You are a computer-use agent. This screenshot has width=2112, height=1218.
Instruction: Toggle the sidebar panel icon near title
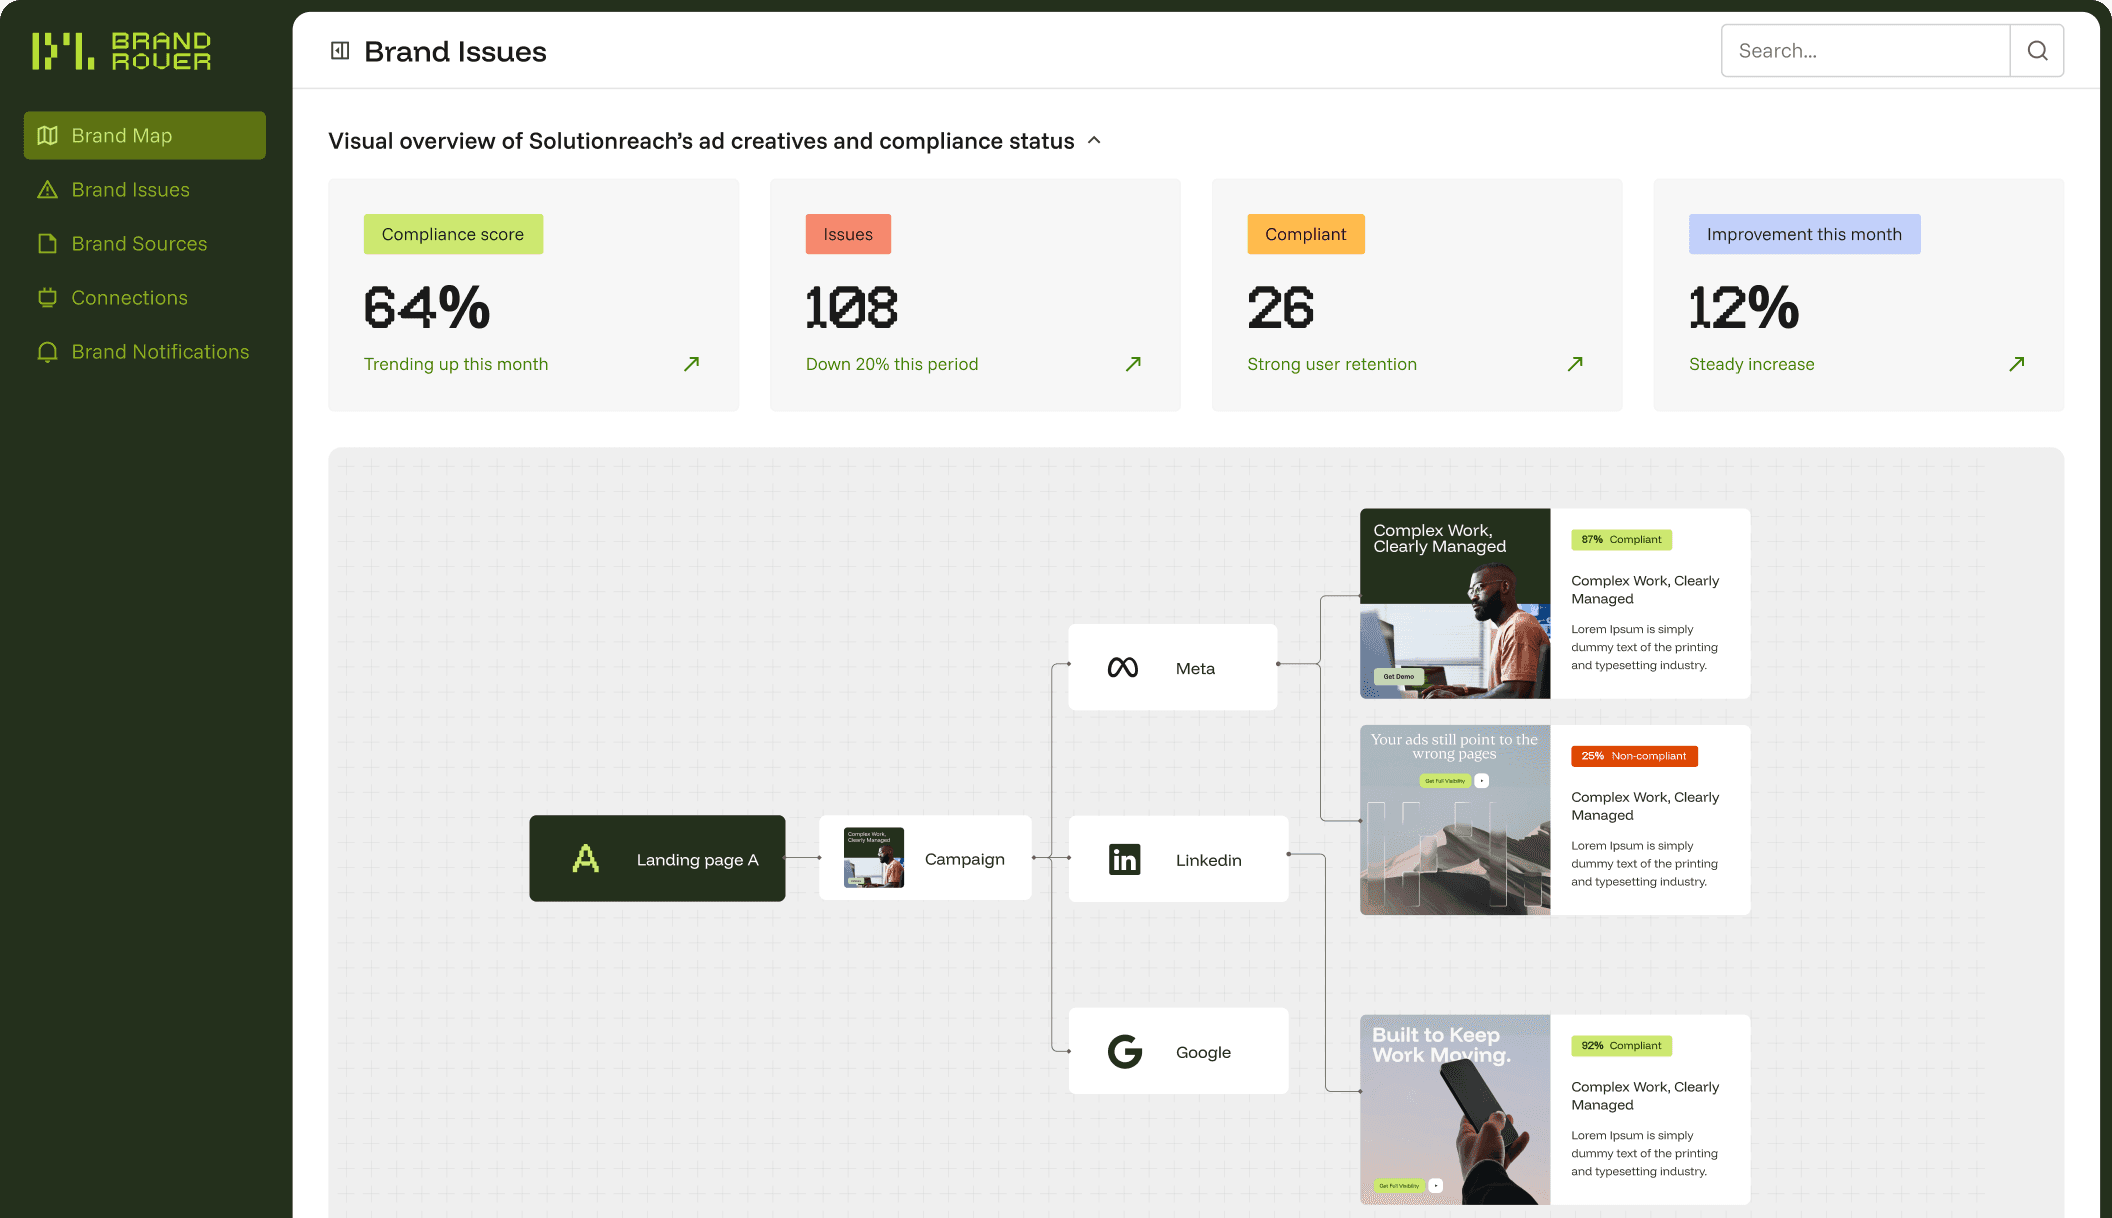[340, 51]
